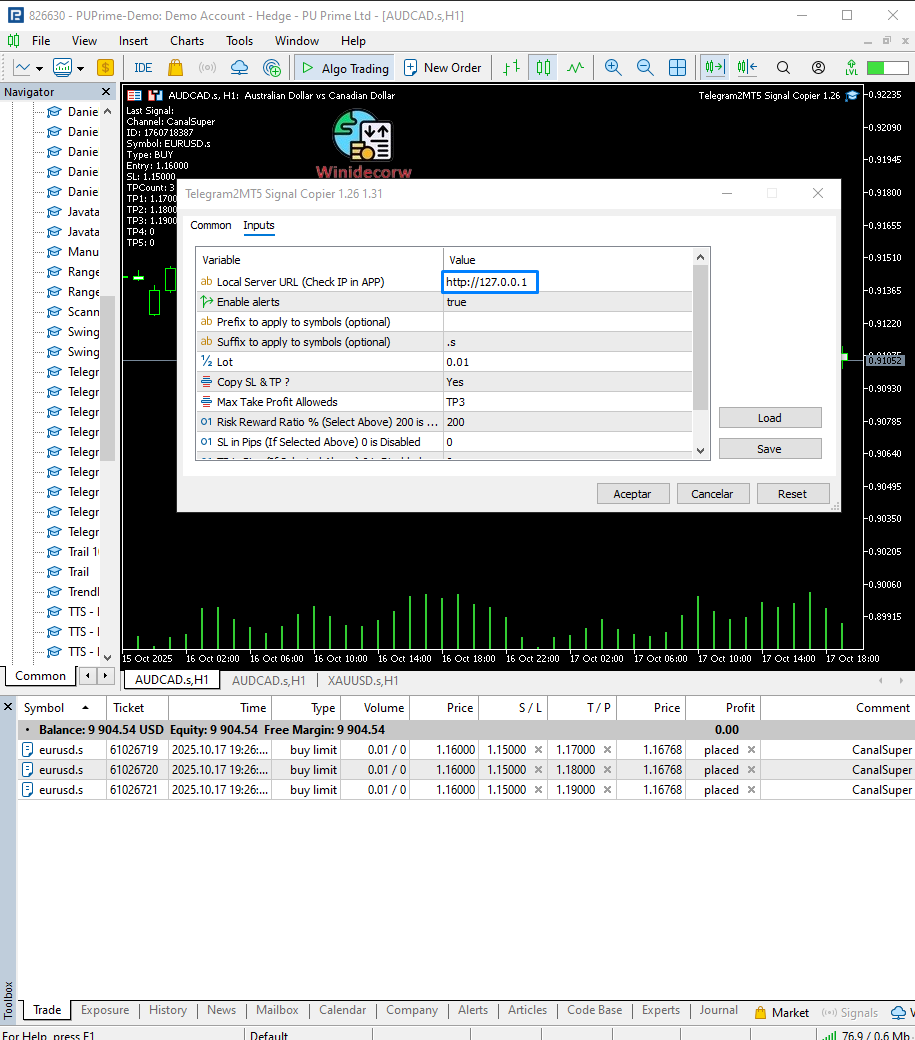Delete pending order 61026719
The image size is (915, 1040).
[x=751, y=749]
